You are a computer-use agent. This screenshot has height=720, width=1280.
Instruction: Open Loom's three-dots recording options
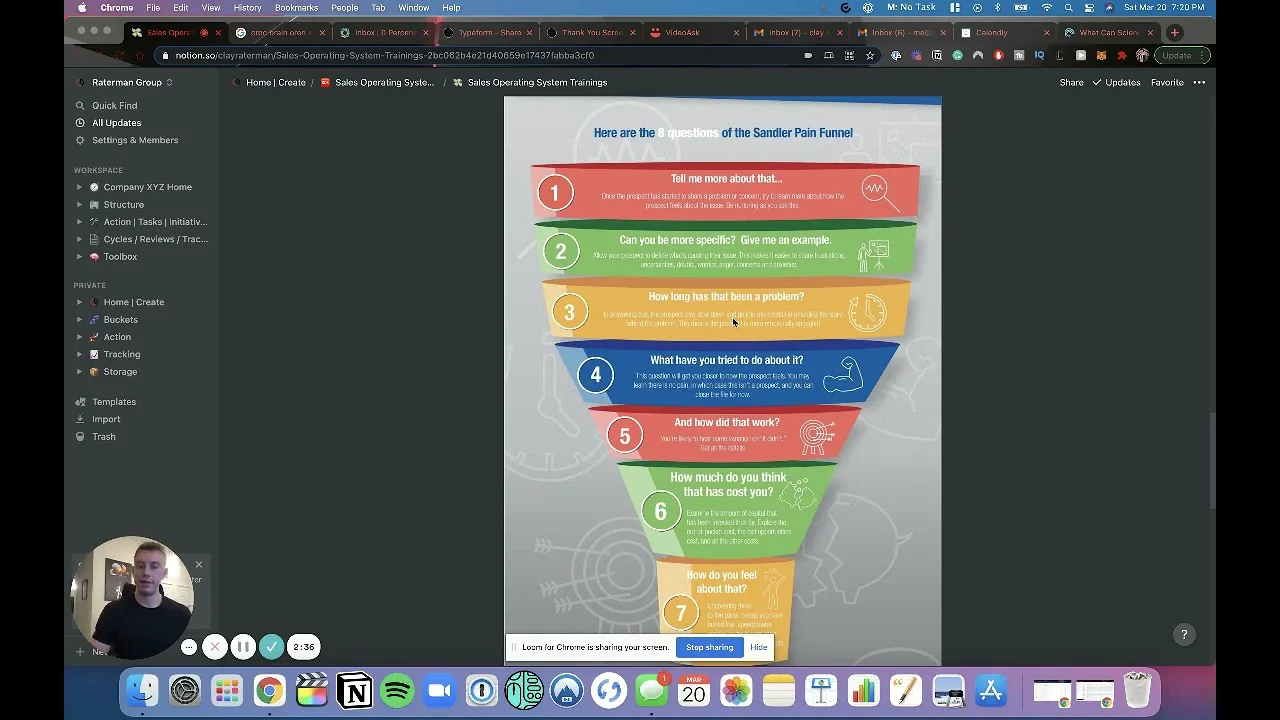pos(189,647)
